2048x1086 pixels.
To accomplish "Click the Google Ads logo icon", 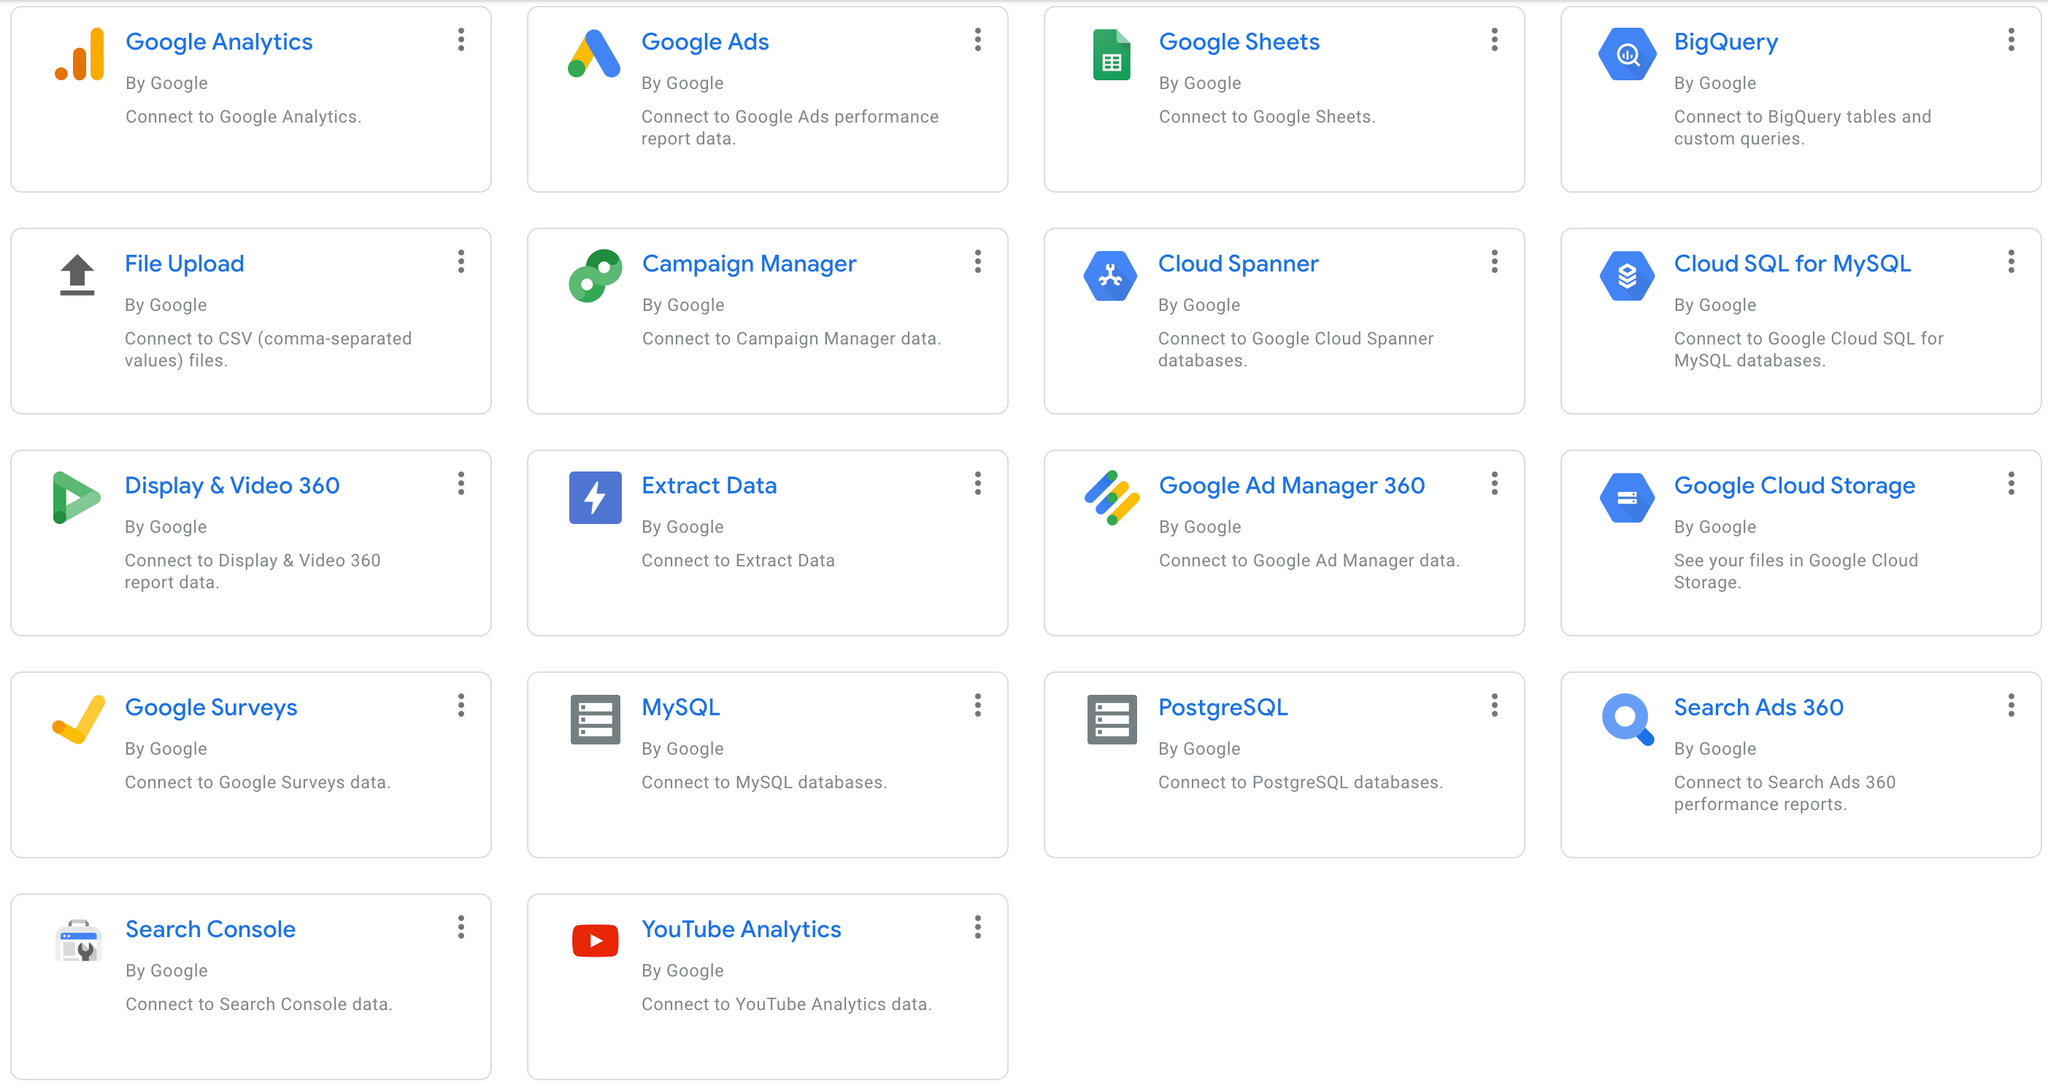I will [x=594, y=54].
